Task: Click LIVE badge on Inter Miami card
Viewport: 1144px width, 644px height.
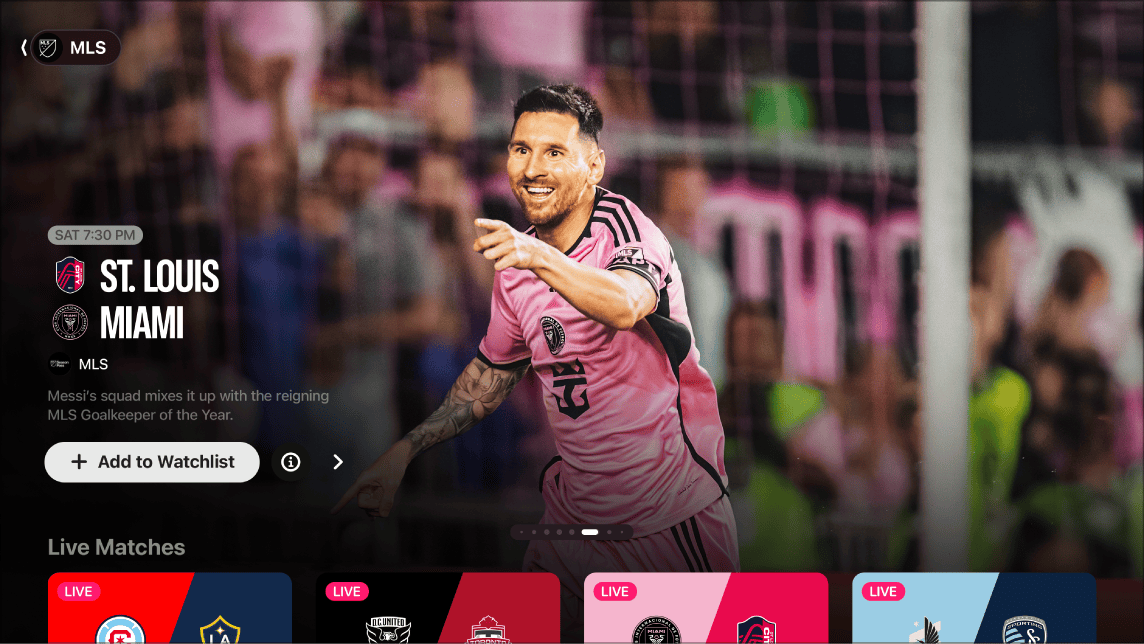Action: point(615,591)
